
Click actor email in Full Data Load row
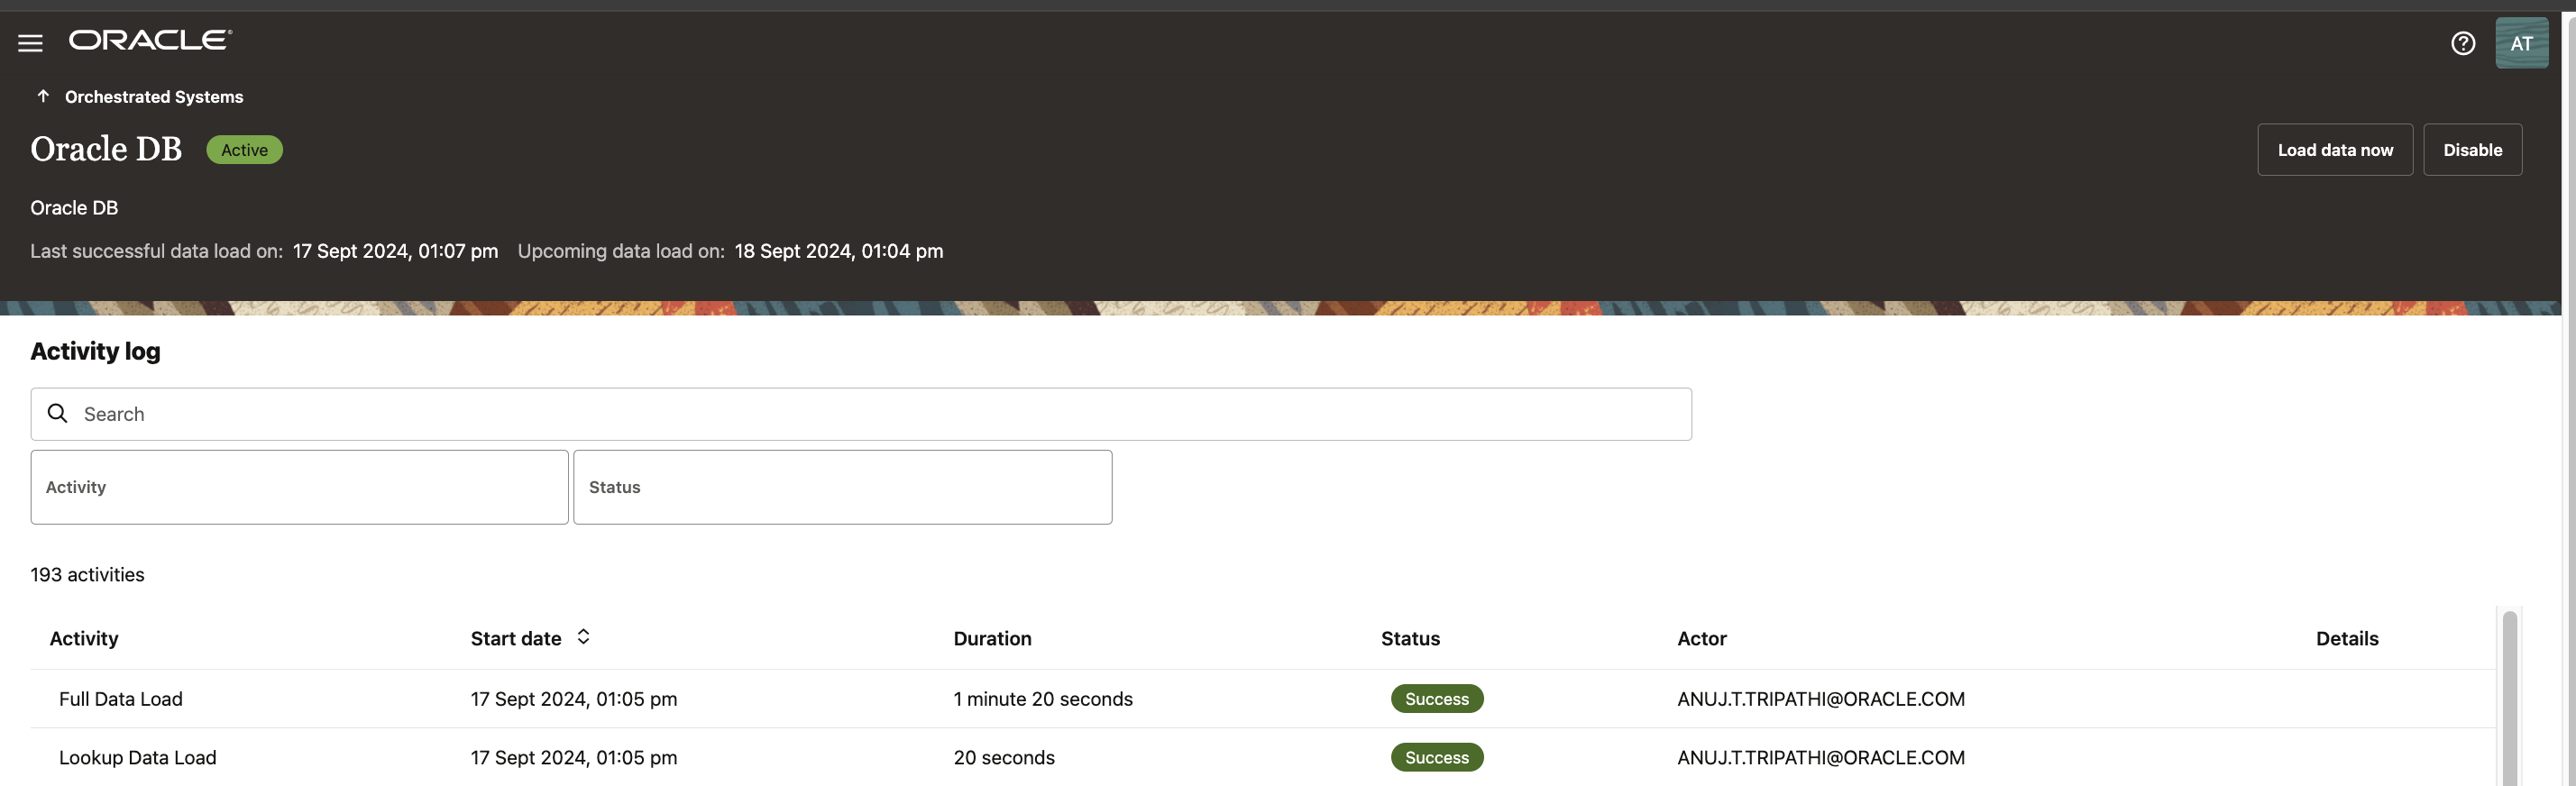pyautogui.click(x=1820, y=699)
